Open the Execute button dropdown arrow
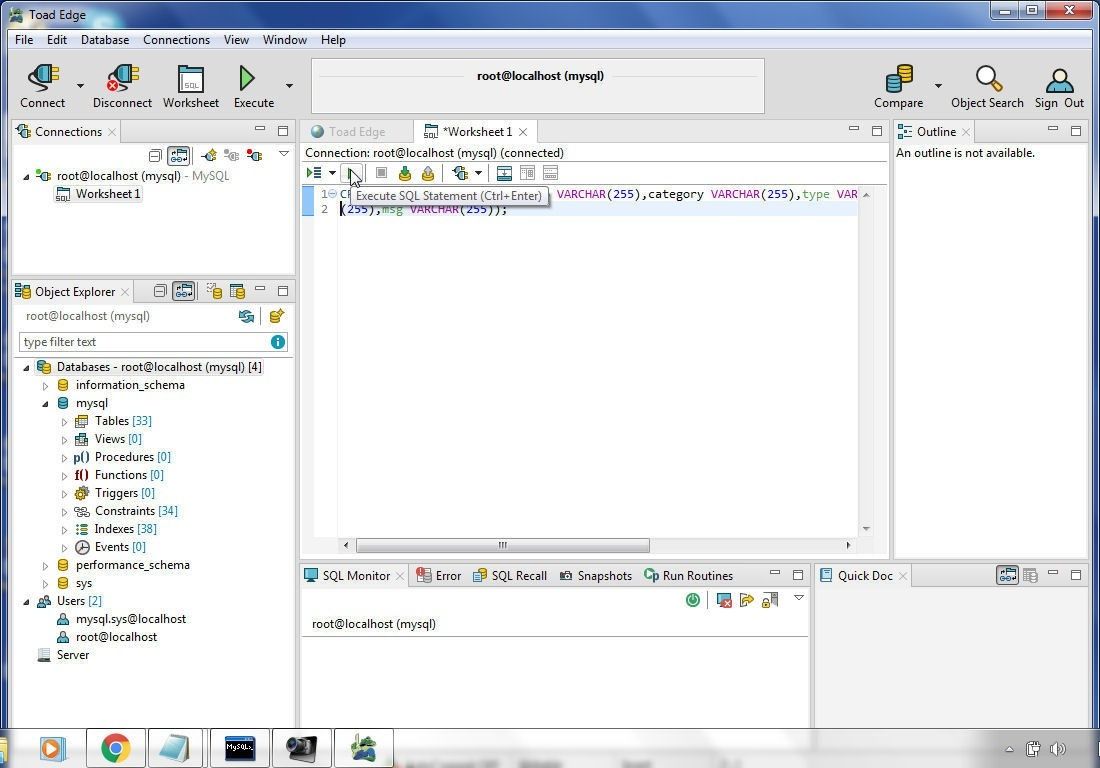 [x=289, y=86]
